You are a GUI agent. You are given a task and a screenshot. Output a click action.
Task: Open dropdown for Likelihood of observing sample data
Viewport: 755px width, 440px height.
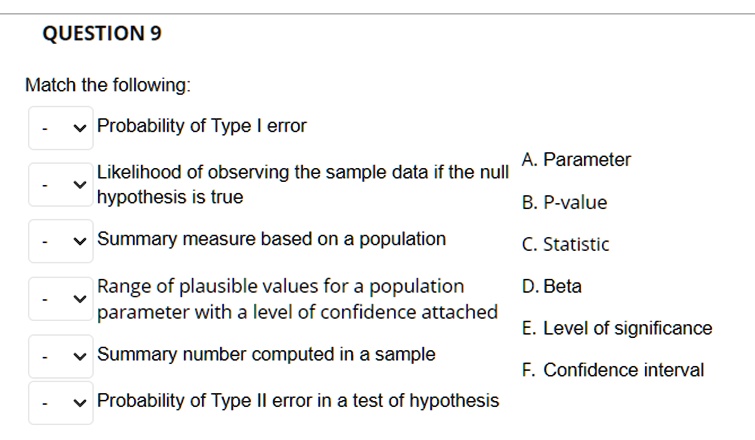coord(61,185)
